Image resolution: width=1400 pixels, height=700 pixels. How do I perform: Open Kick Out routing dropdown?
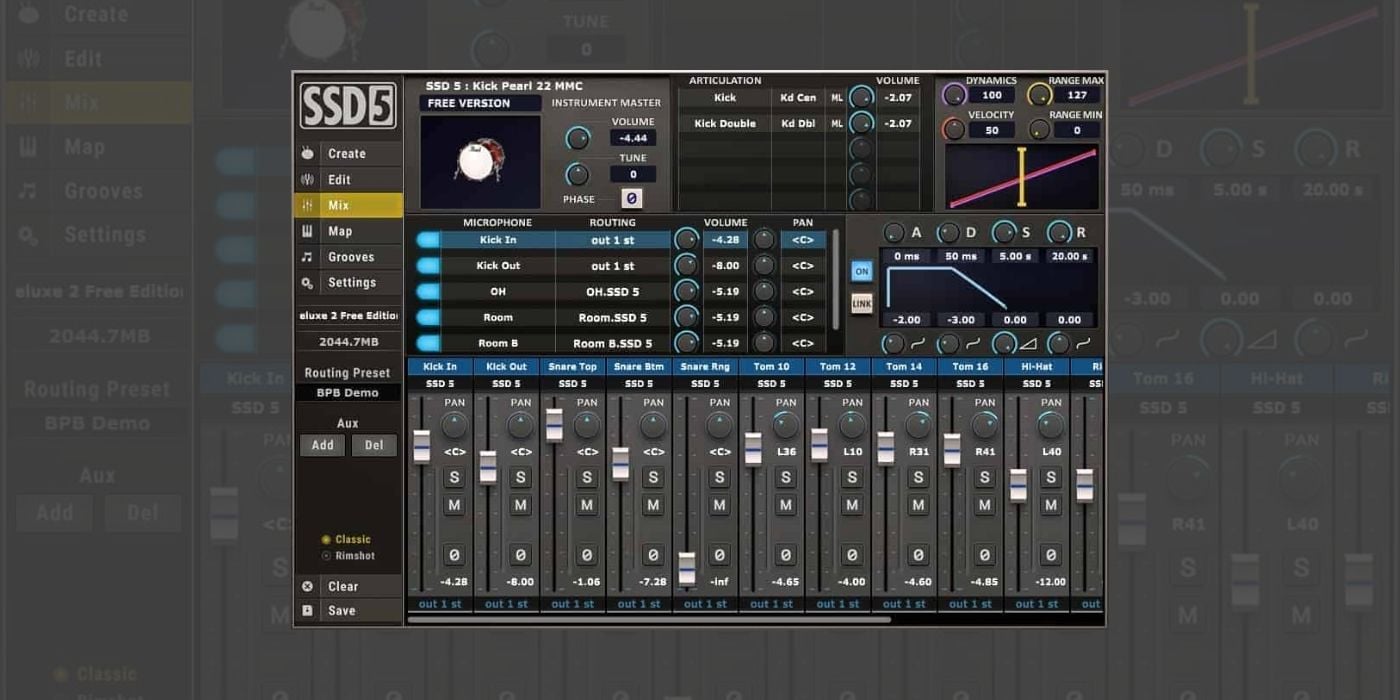click(613, 266)
